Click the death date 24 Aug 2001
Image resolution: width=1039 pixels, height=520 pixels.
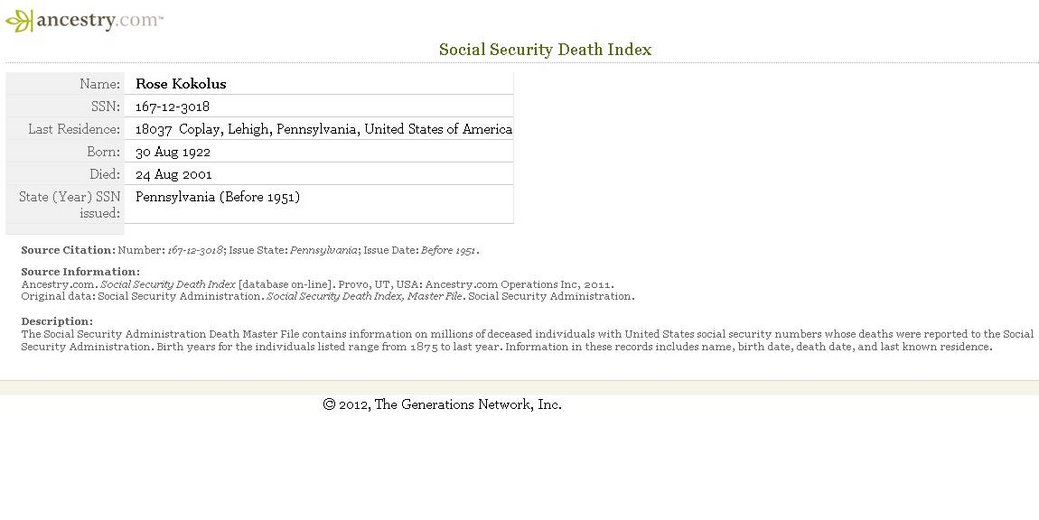(x=174, y=174)
